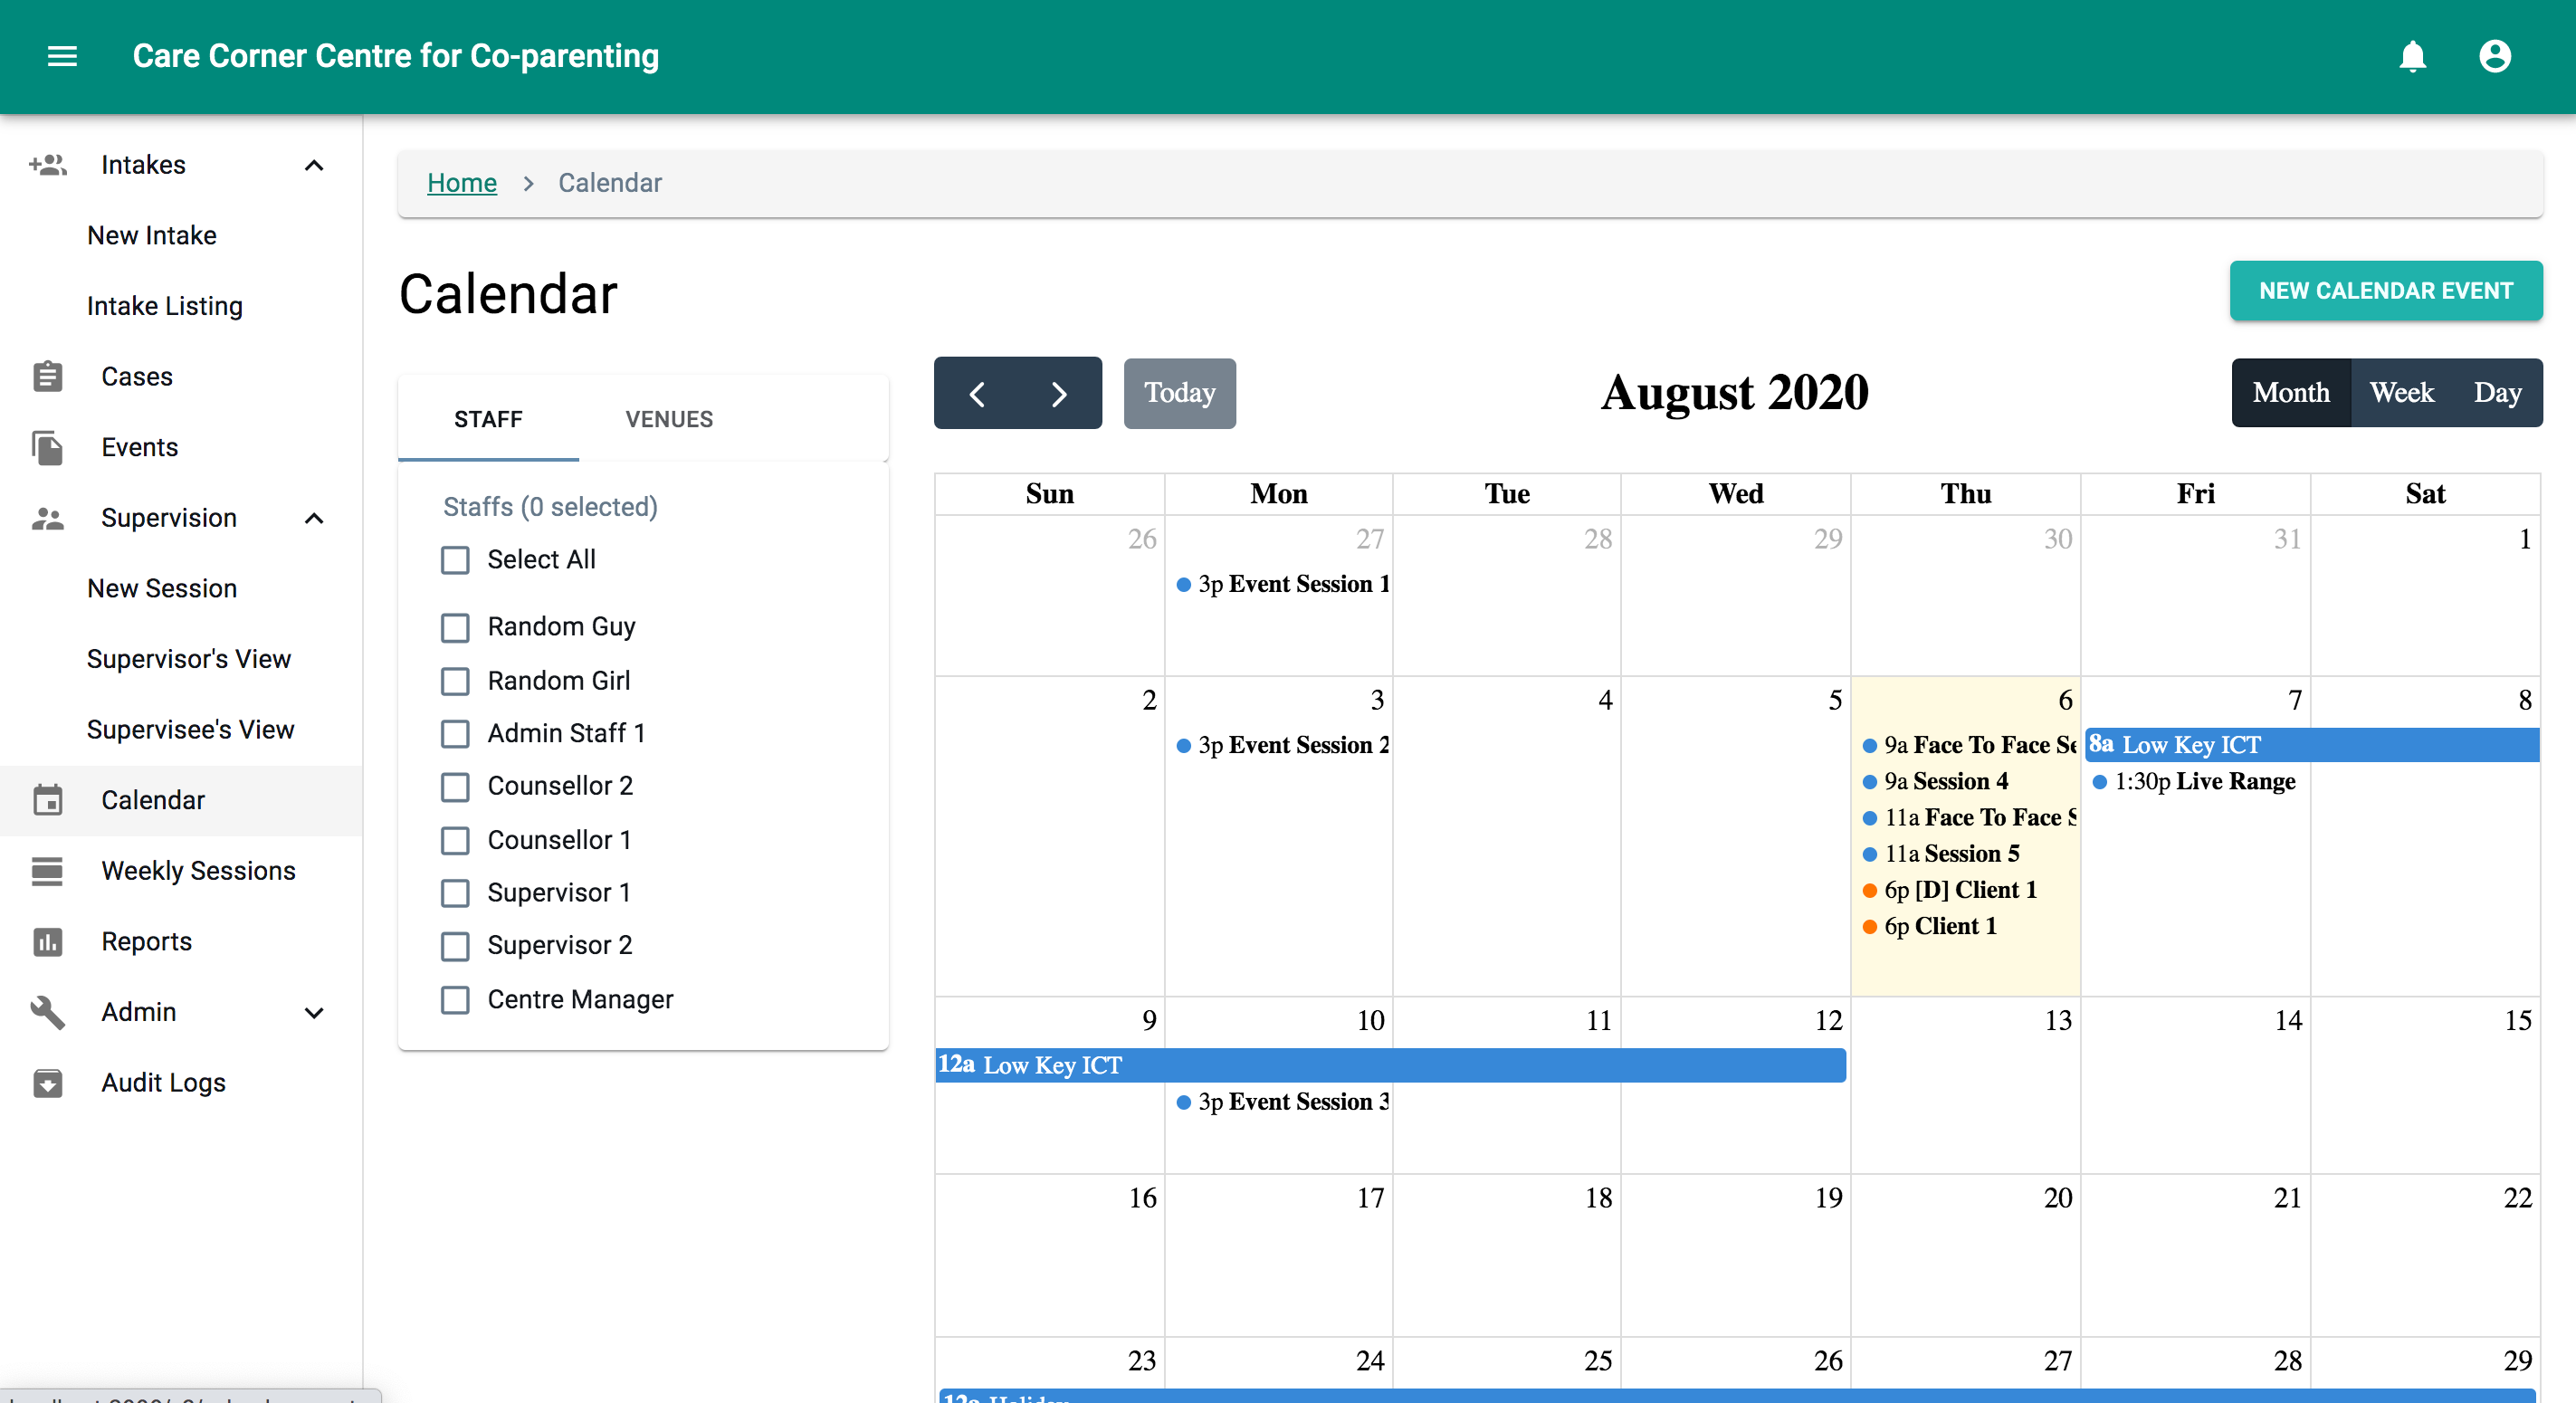
Task: Follow the Home breadcrumb link
Action: point(461,183)
